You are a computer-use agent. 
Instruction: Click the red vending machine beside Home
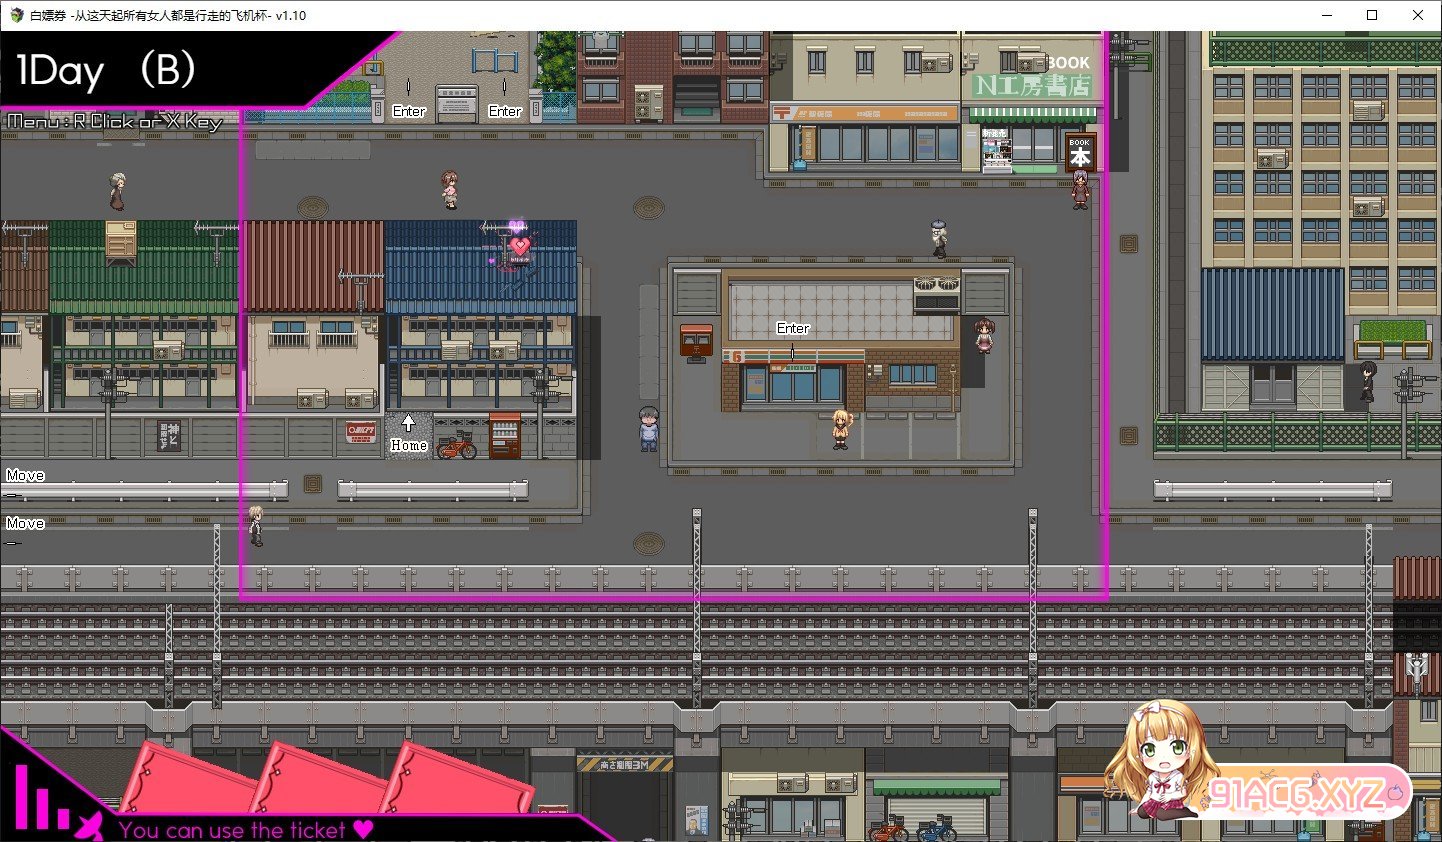point(504,435)
